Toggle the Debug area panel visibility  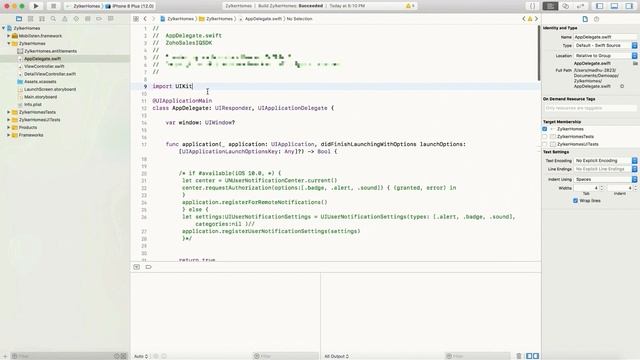614,6
